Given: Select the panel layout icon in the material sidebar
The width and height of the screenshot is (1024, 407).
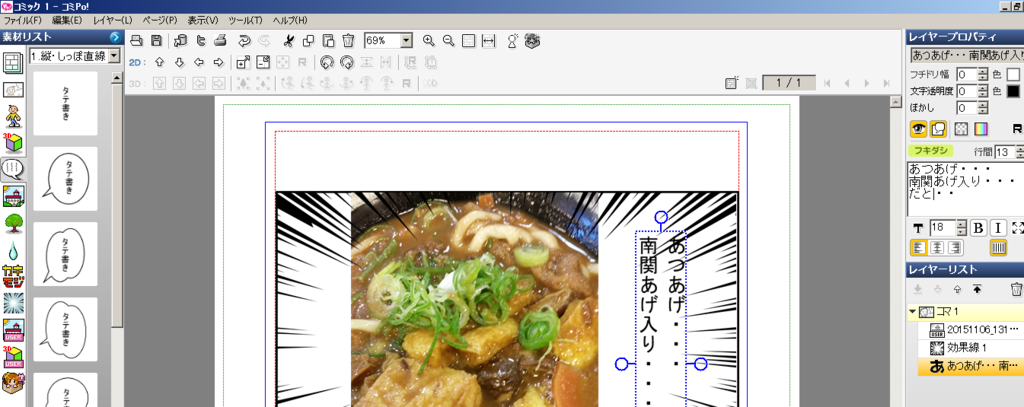Looking at the screenshot, I should (12, 62).
